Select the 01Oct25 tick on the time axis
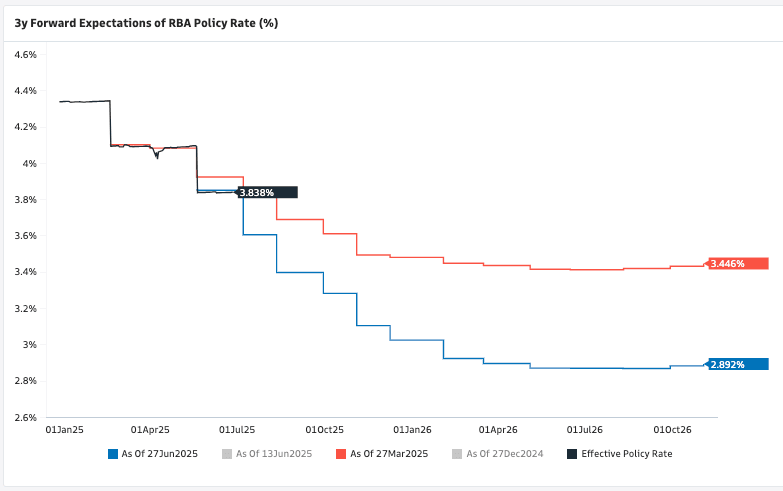Image resolution: width=783 pixels, height=491 pixels. tap(324, 429)
